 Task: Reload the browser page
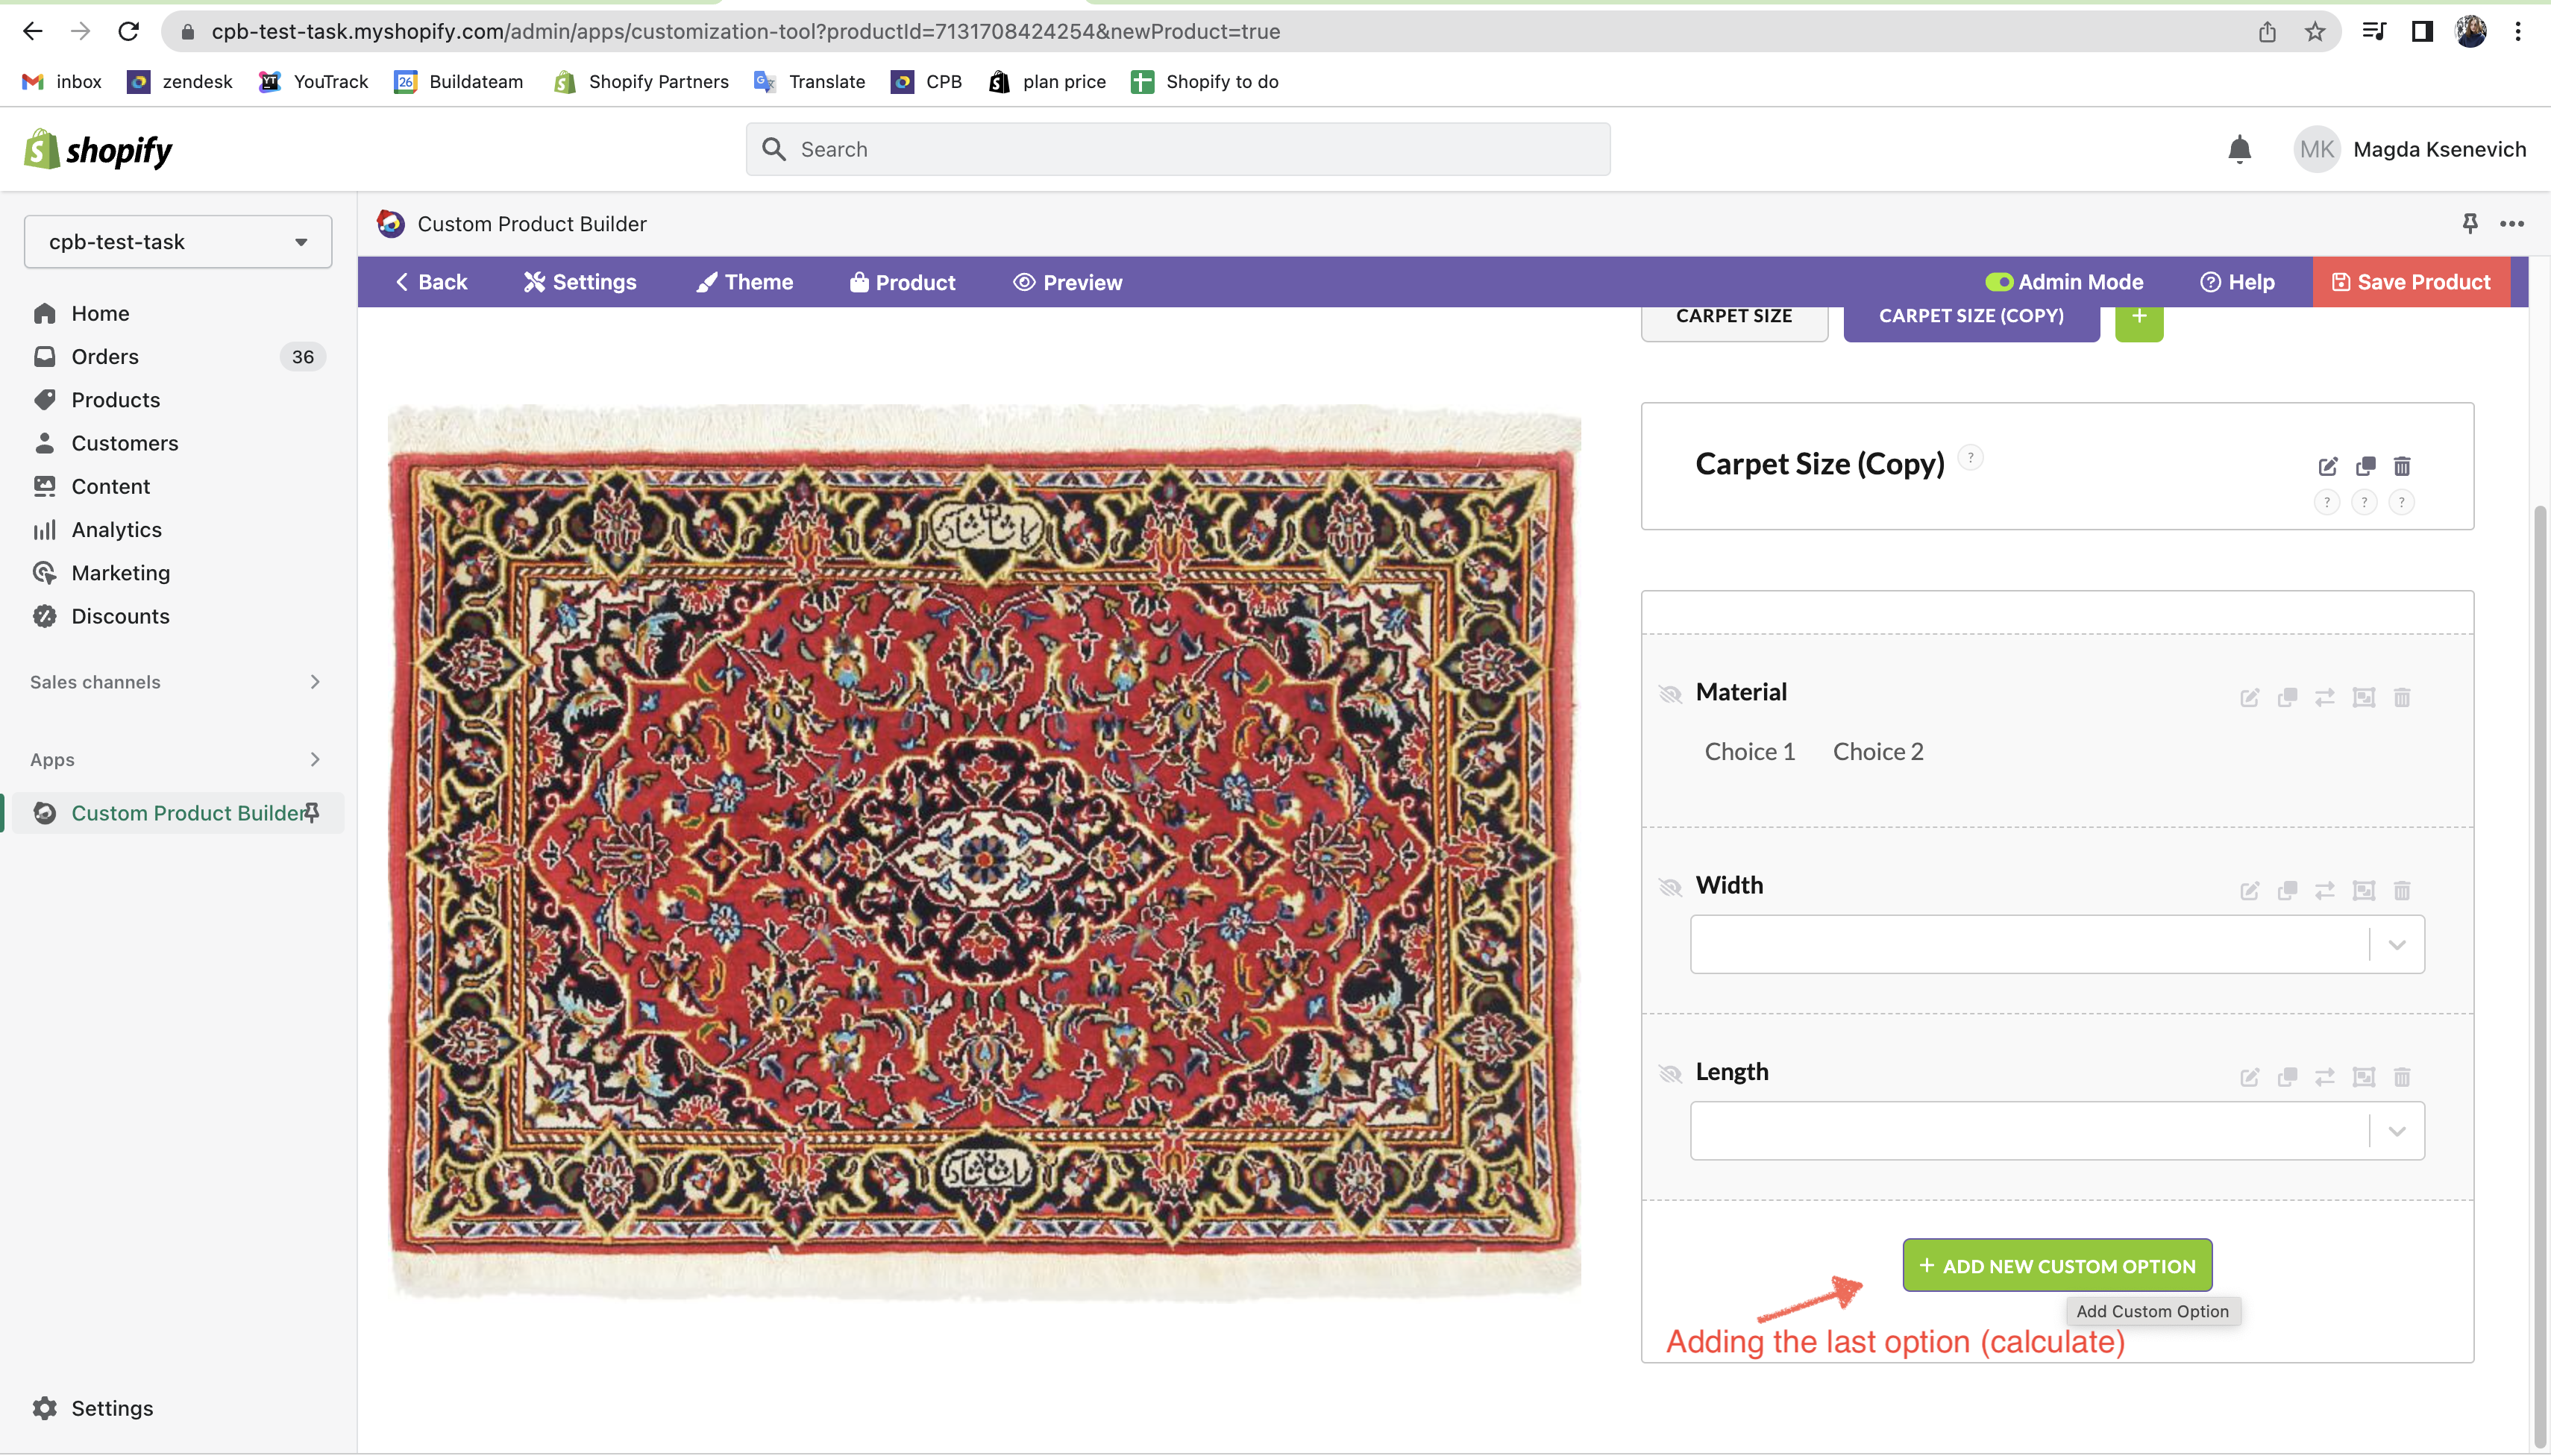(x=128, y=32)
